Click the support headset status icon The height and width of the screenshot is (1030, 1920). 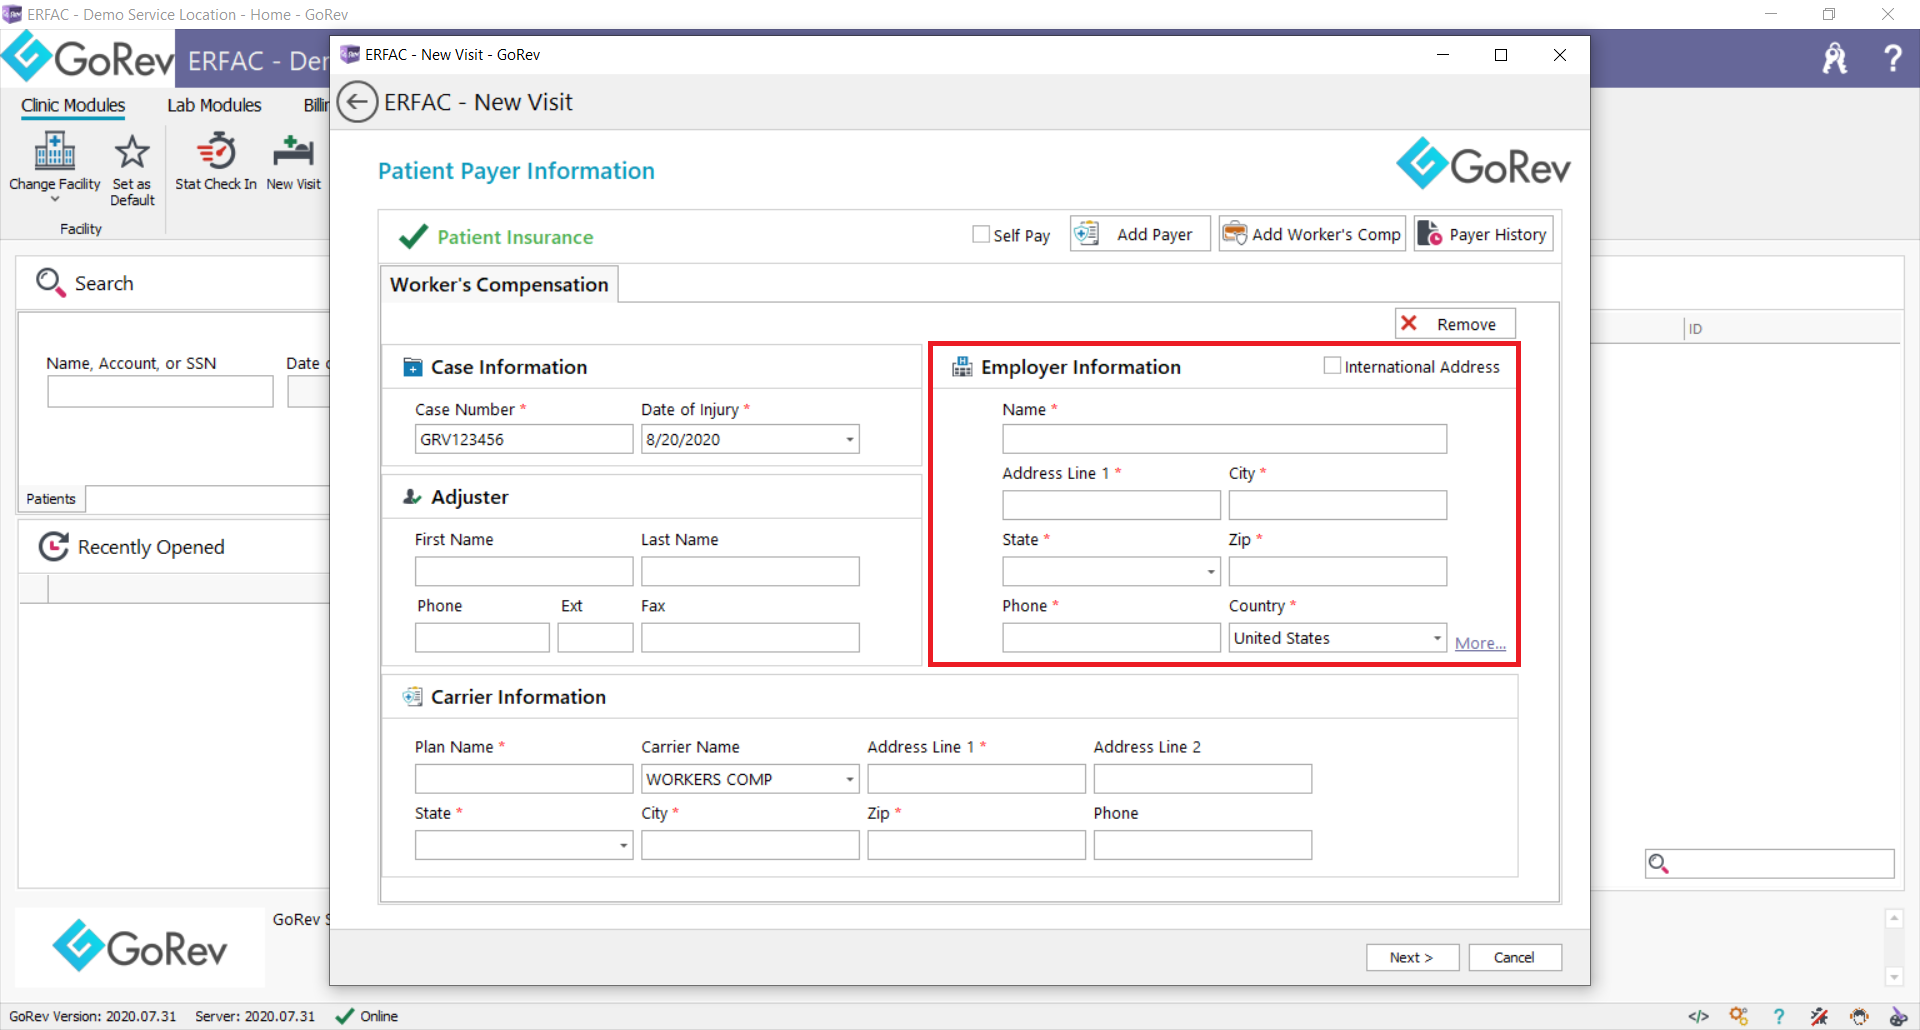point(1859,1017)
